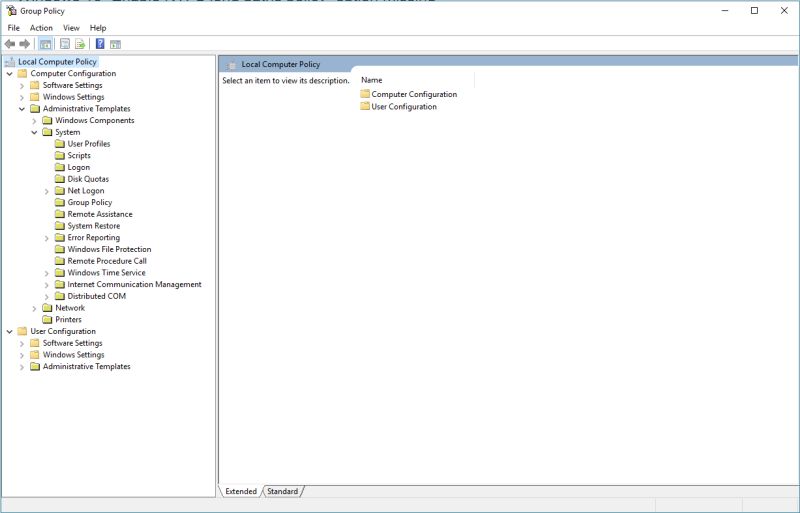Screen dimensions: 800x513
Task: Expand Software Settings under Computer Configuration
Action: 22,85
